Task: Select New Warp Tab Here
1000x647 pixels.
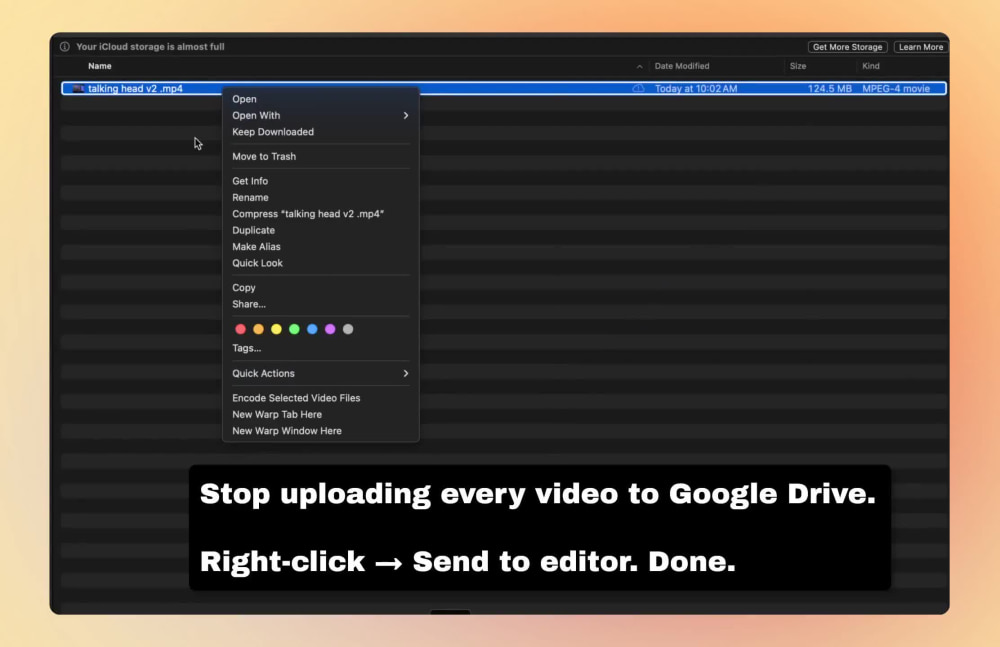Action: 320,415
